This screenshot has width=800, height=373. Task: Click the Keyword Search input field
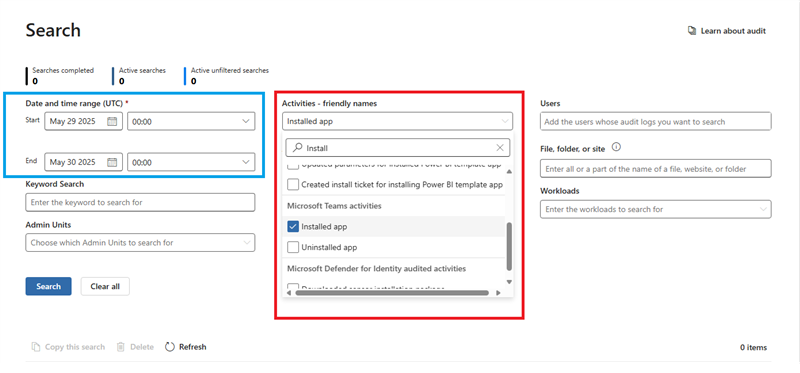pyautogui.click(x=140, y=203)
